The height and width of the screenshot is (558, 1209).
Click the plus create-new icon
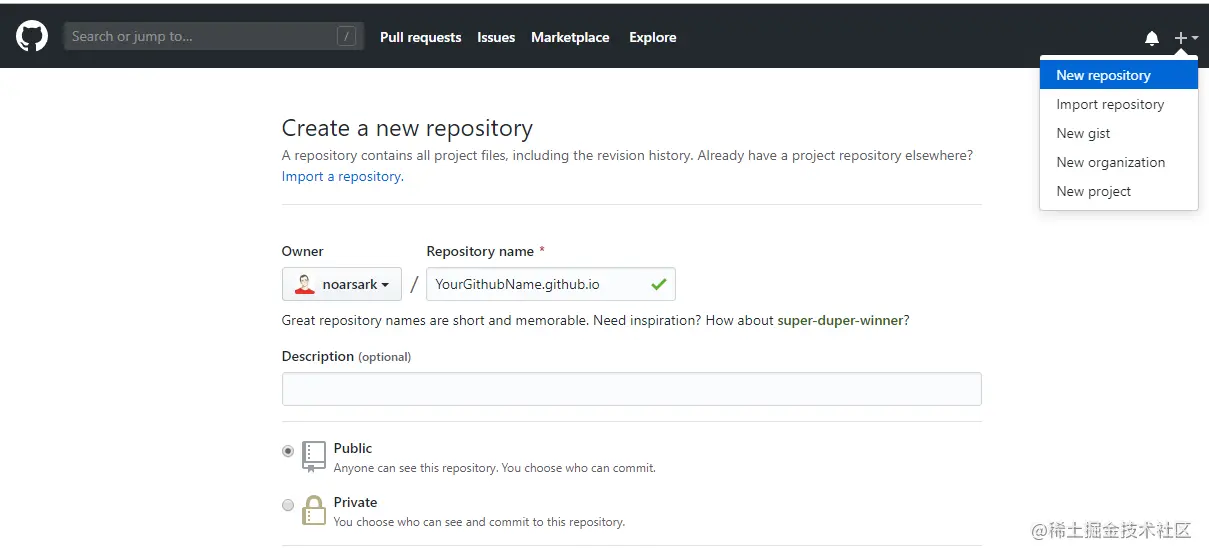(x=1181, y=38)
